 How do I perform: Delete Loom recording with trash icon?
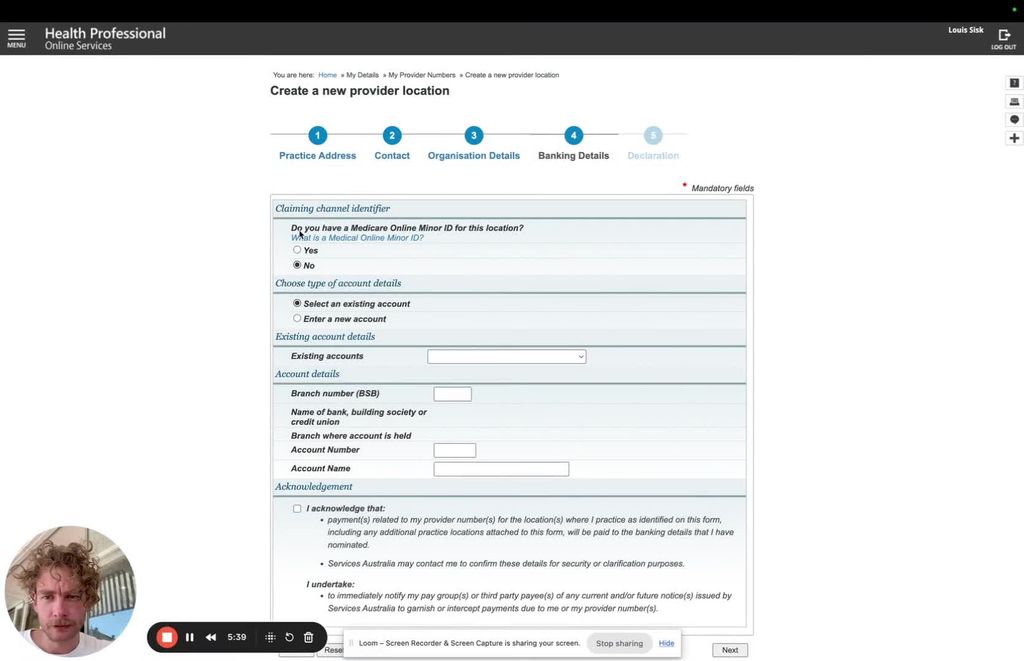[309, 637]
